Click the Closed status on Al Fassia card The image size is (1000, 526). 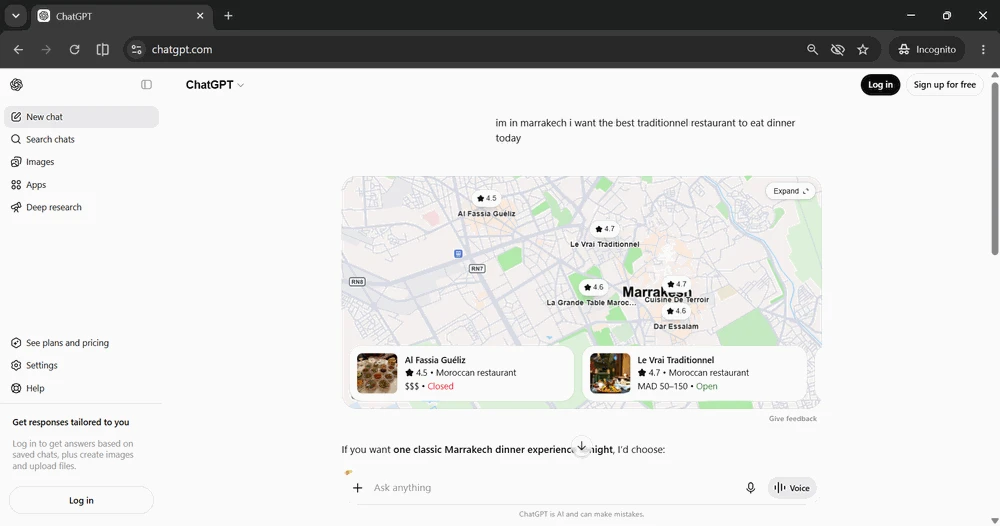coord(441,386)
